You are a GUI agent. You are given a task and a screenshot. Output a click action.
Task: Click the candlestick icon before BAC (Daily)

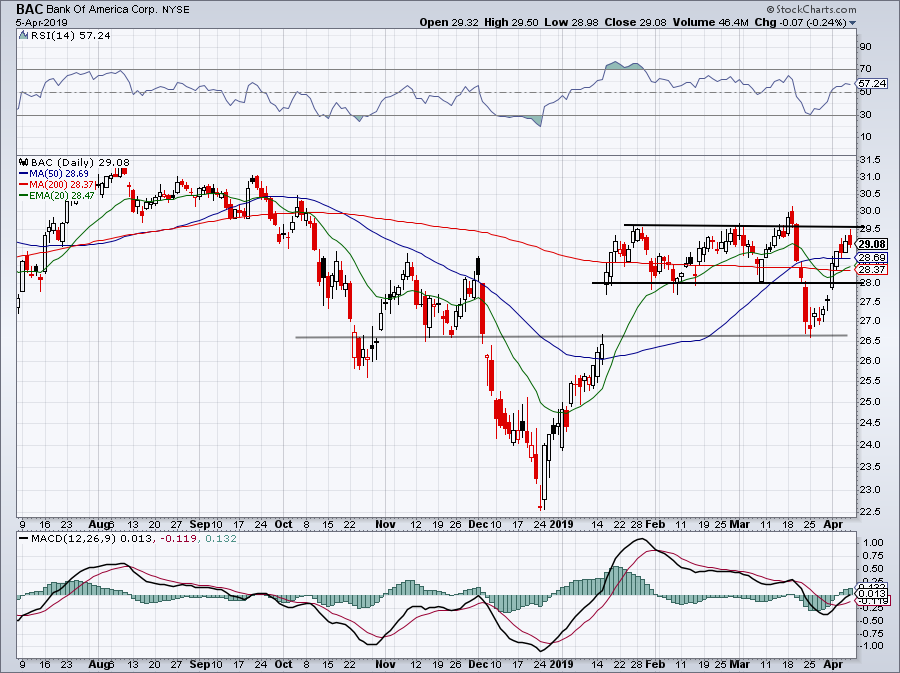click(x=24, y=162)
